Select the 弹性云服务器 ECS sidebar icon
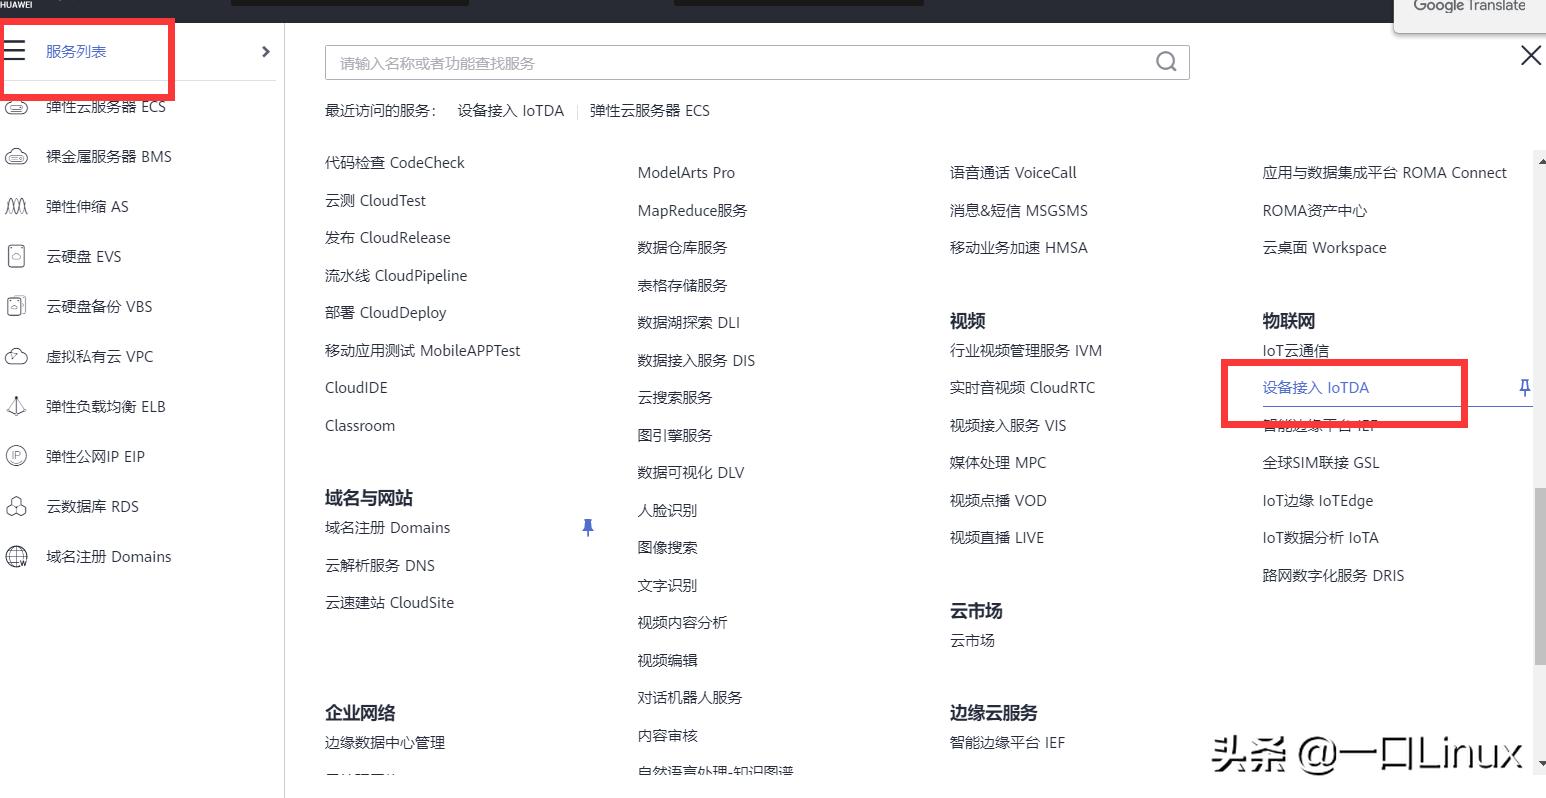 click(x=17, y=106)
